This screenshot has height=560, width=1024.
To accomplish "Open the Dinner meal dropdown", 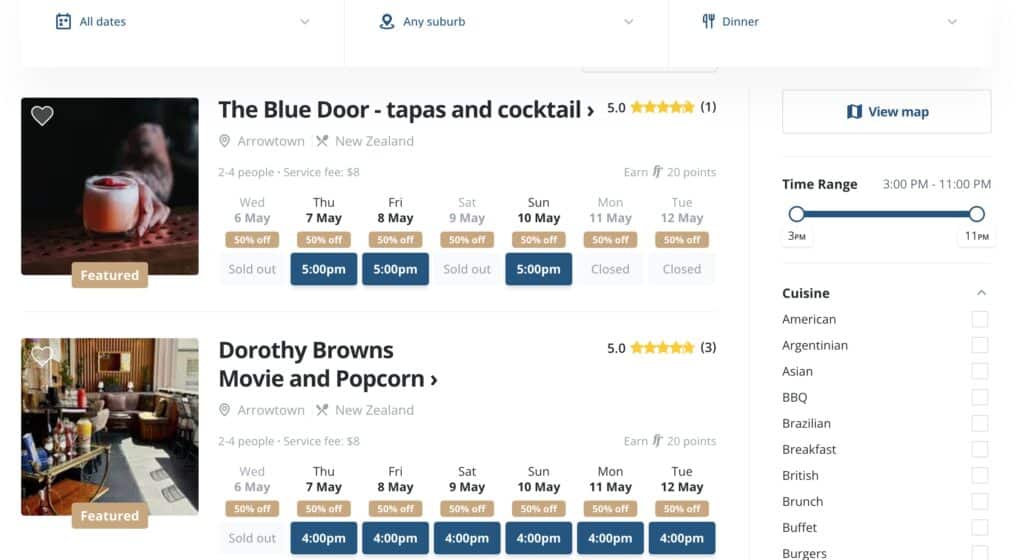I will pyautogui.click(x=830, y=22).
